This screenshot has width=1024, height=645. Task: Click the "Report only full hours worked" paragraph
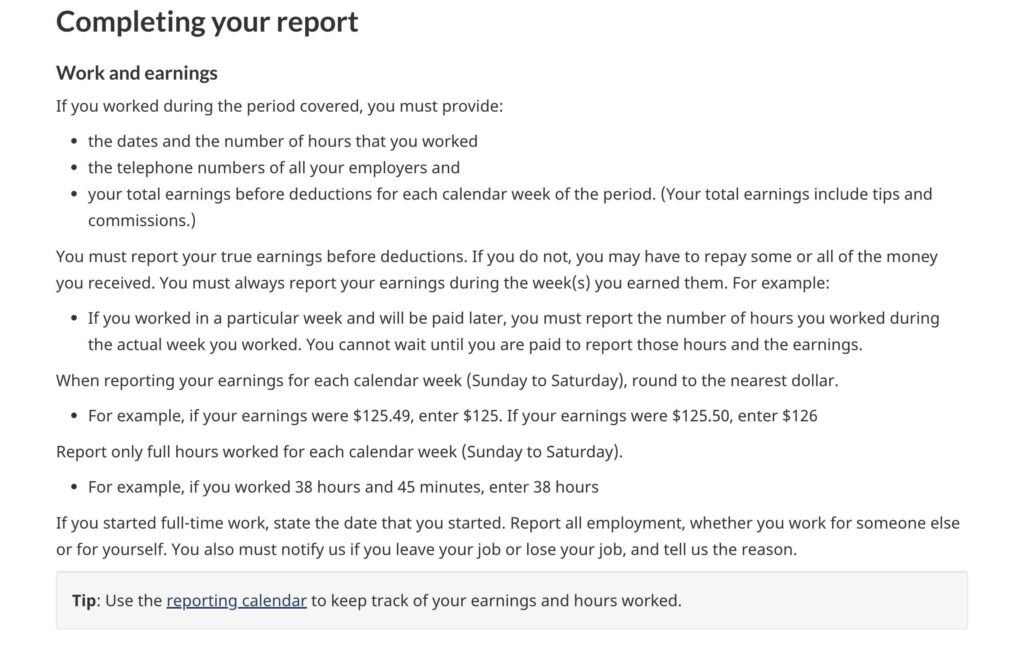click(339, 451)
